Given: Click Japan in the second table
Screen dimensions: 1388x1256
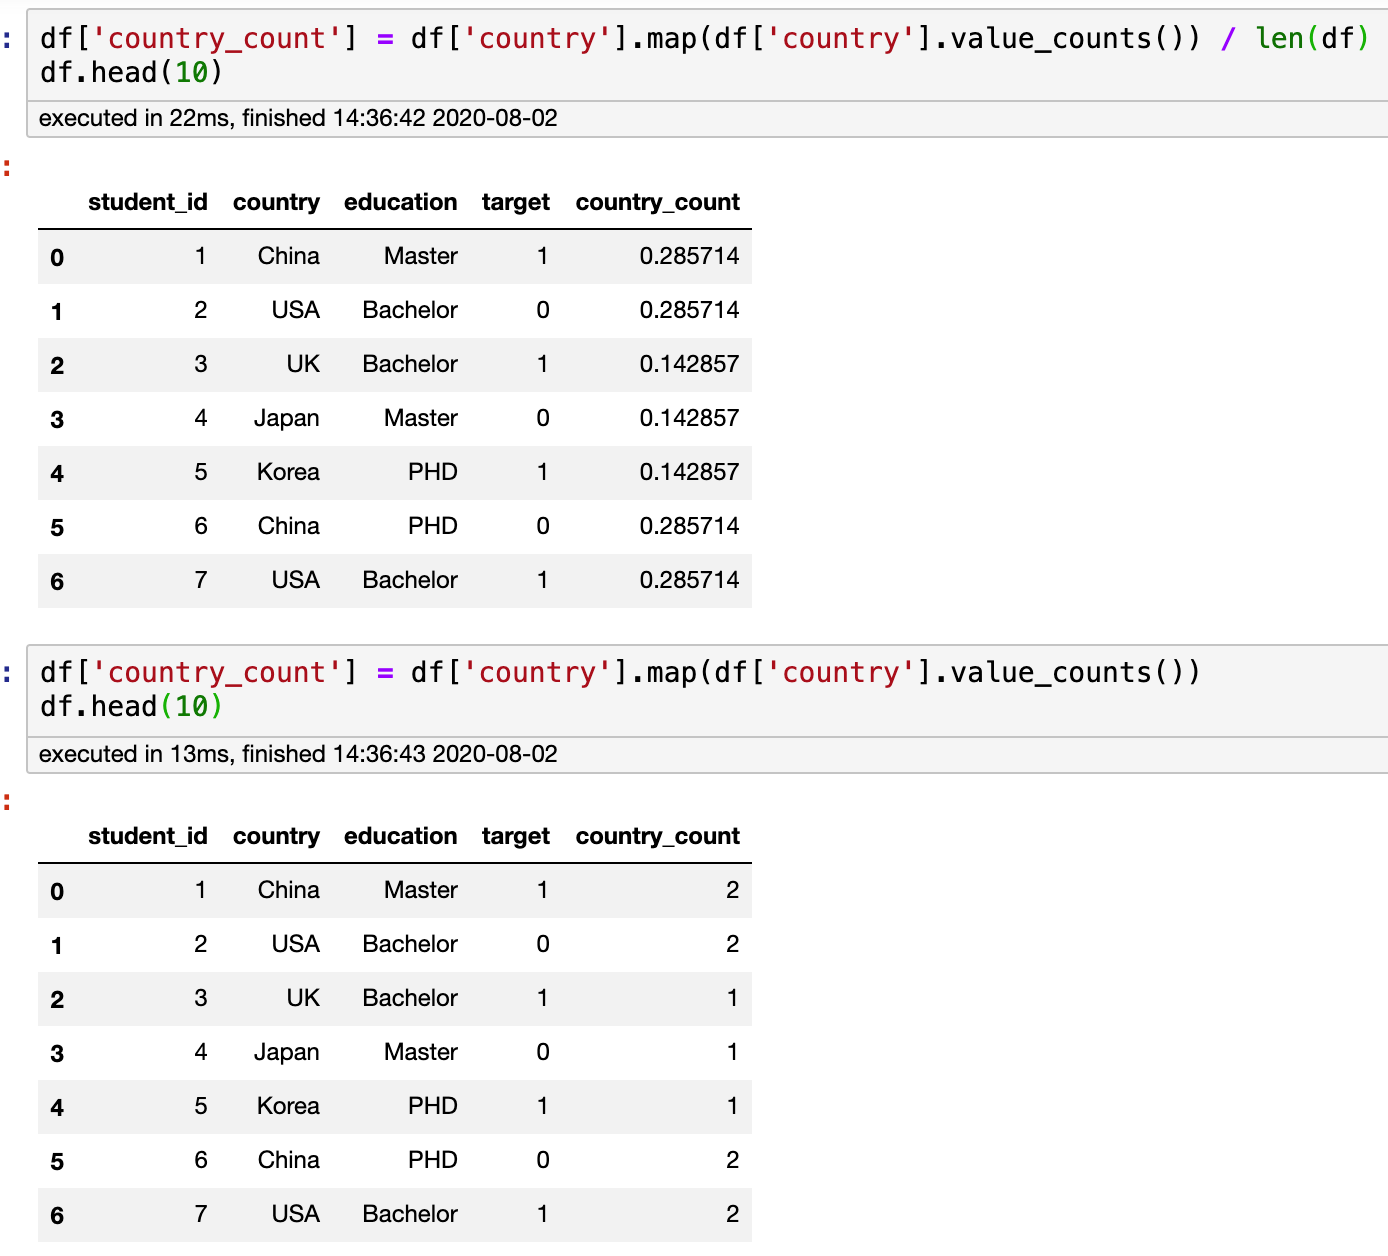Looking at the screenshot, I should tap(286, 1052).
